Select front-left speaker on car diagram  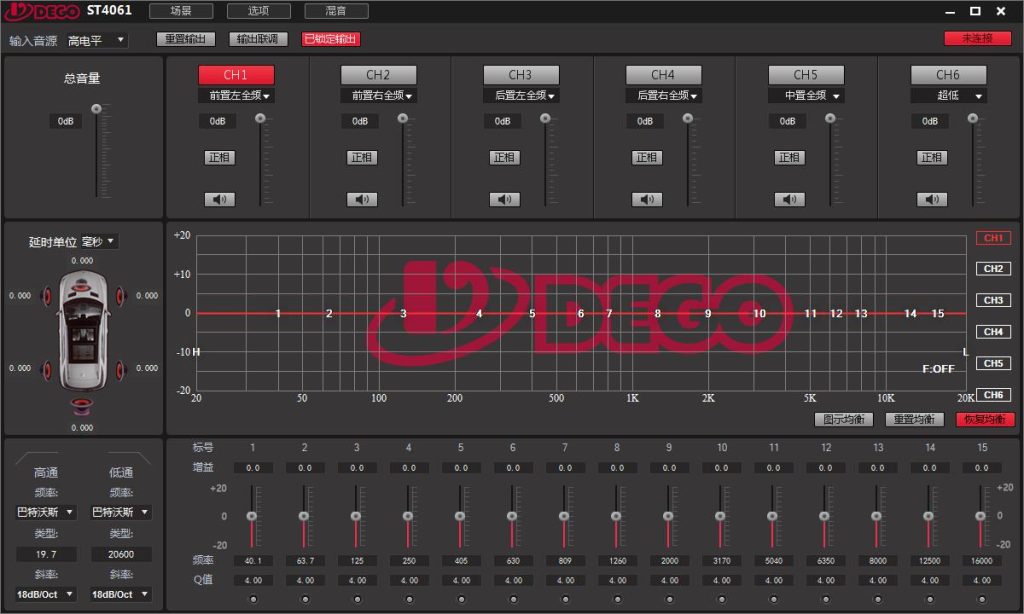click(x=47, y=296)
